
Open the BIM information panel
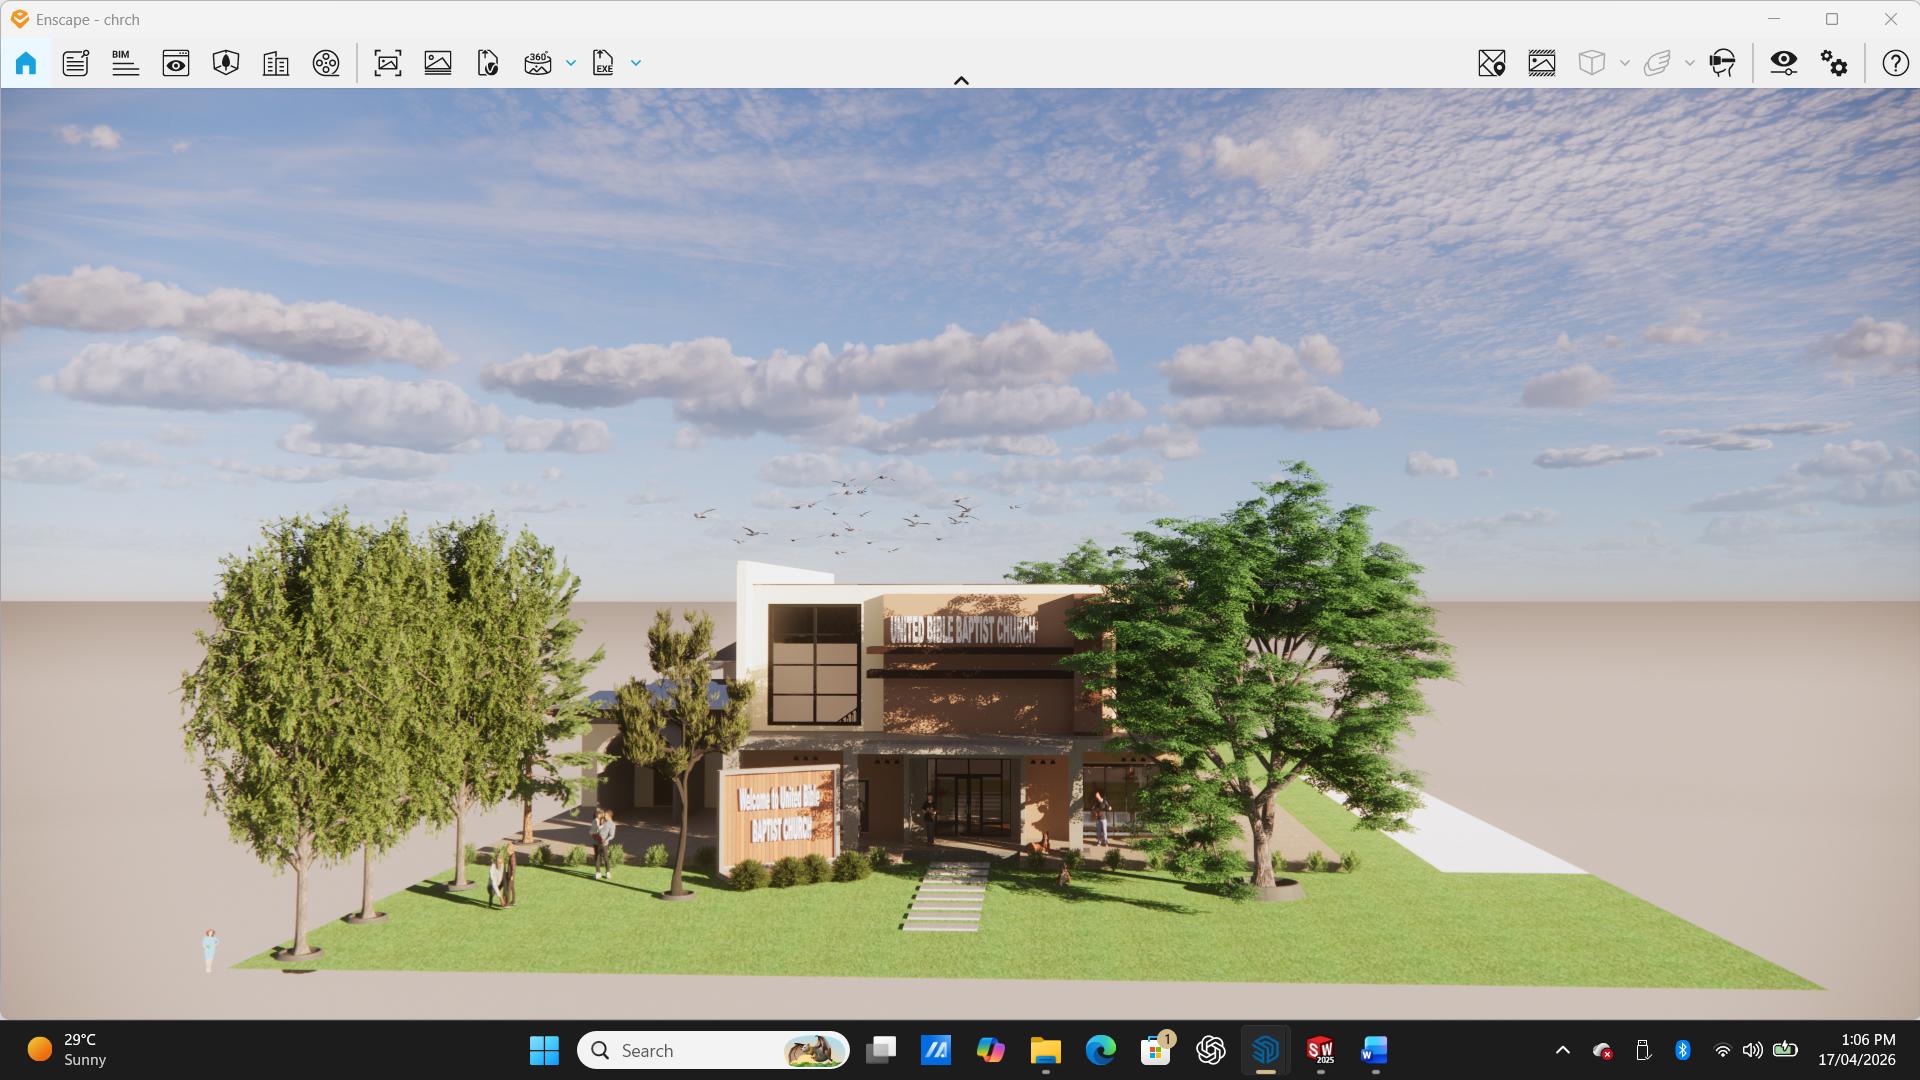click(125, 63)
